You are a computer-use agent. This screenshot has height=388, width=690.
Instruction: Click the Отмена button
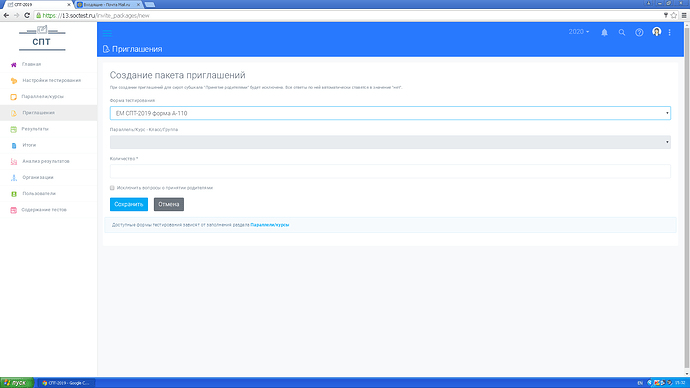pos(169,204)
